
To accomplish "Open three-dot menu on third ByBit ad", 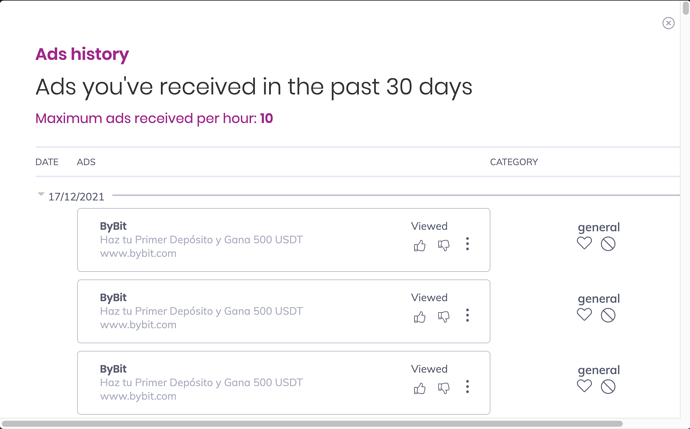I will (467, 387).
